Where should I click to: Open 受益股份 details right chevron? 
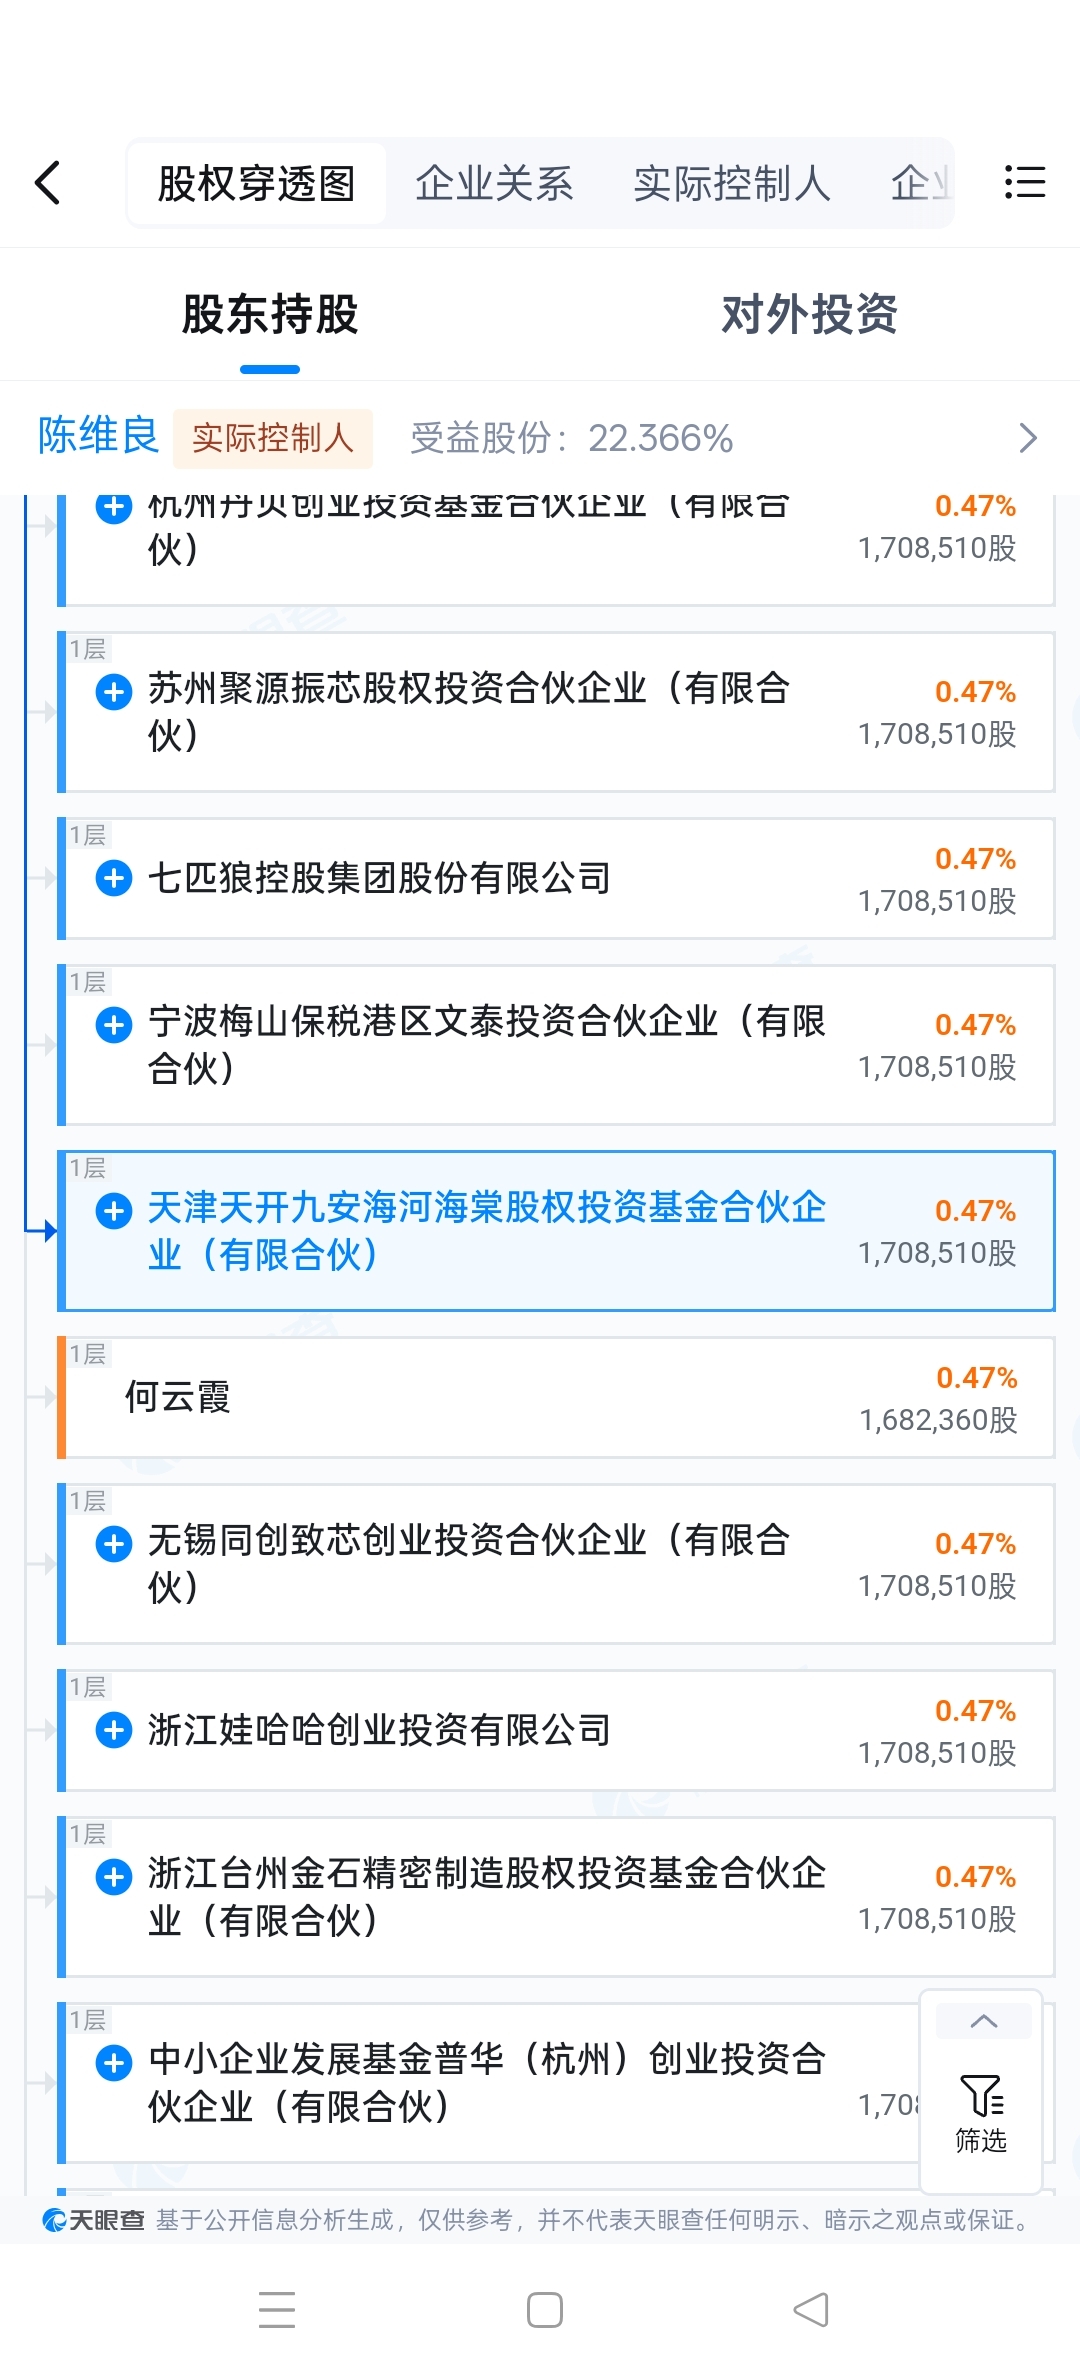pos(1028,438)
